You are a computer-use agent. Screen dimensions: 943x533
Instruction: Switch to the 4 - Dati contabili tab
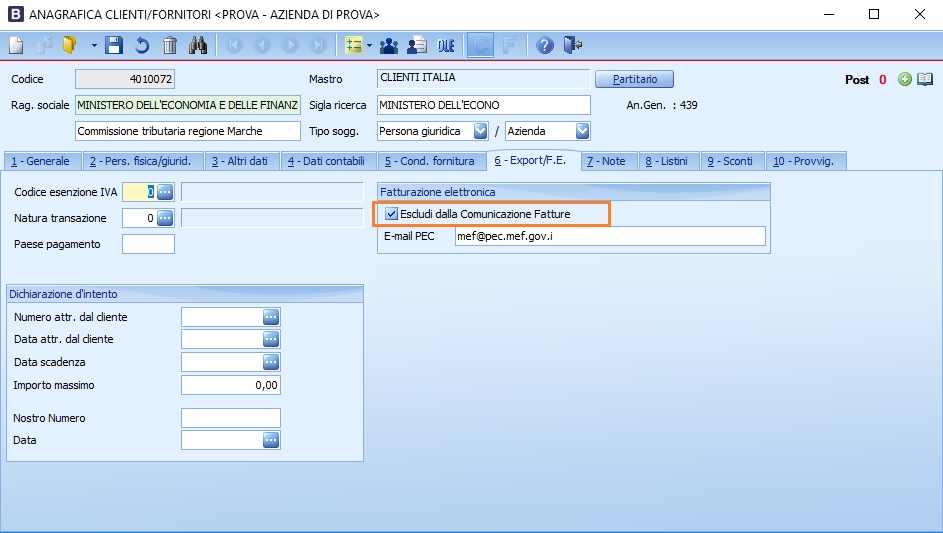327,161
